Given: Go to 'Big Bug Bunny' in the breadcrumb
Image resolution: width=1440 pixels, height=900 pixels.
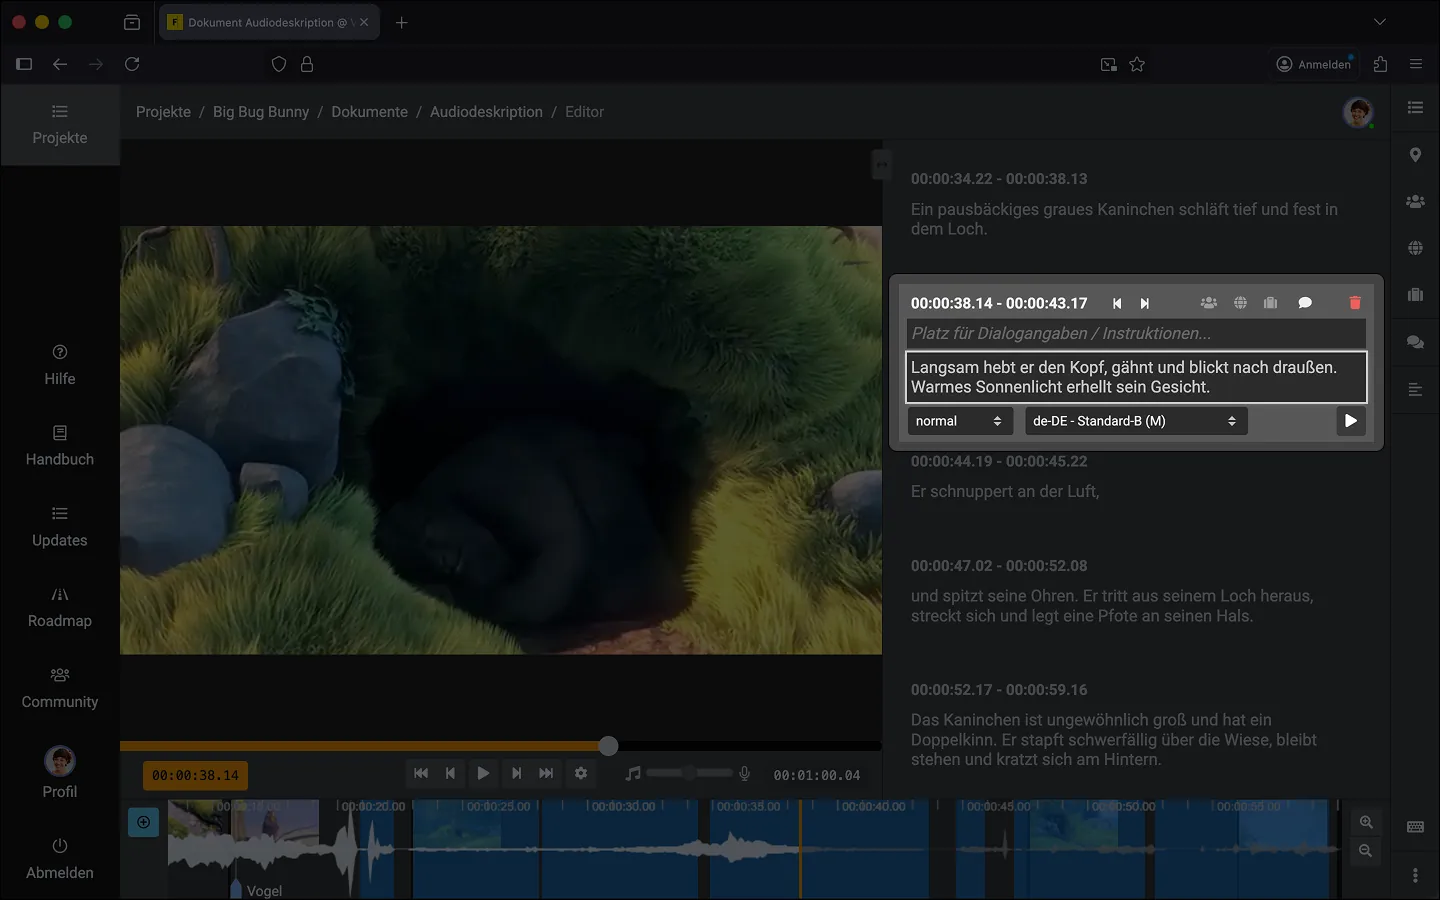Looking at the screenshot, I should [261, 112].
